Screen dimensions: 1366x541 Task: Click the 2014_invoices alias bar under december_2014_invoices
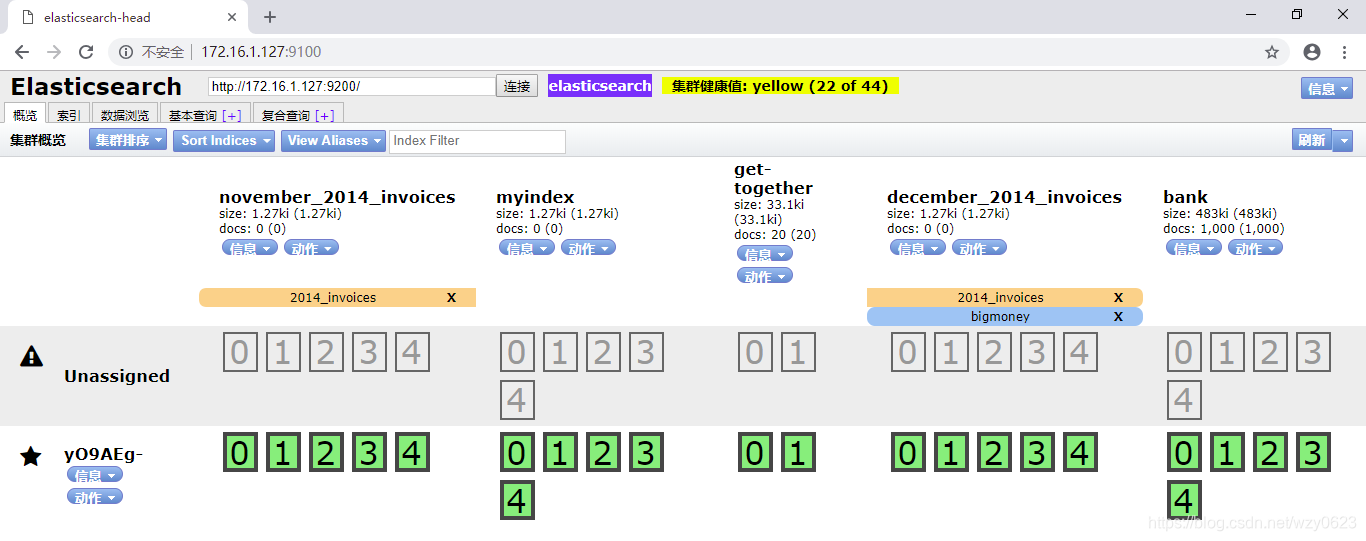tap(1005, 297)
